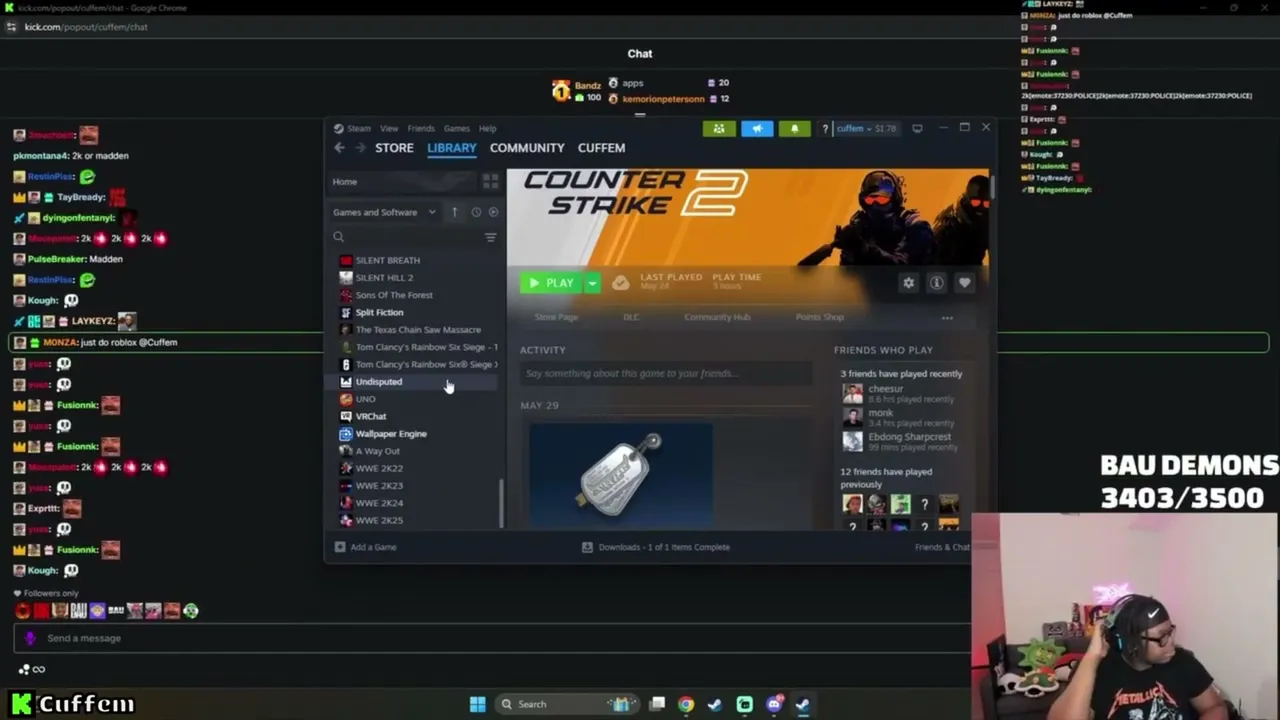
Task: Select WWE 2K25 in the game list
Action: click(x=380, y=520)
